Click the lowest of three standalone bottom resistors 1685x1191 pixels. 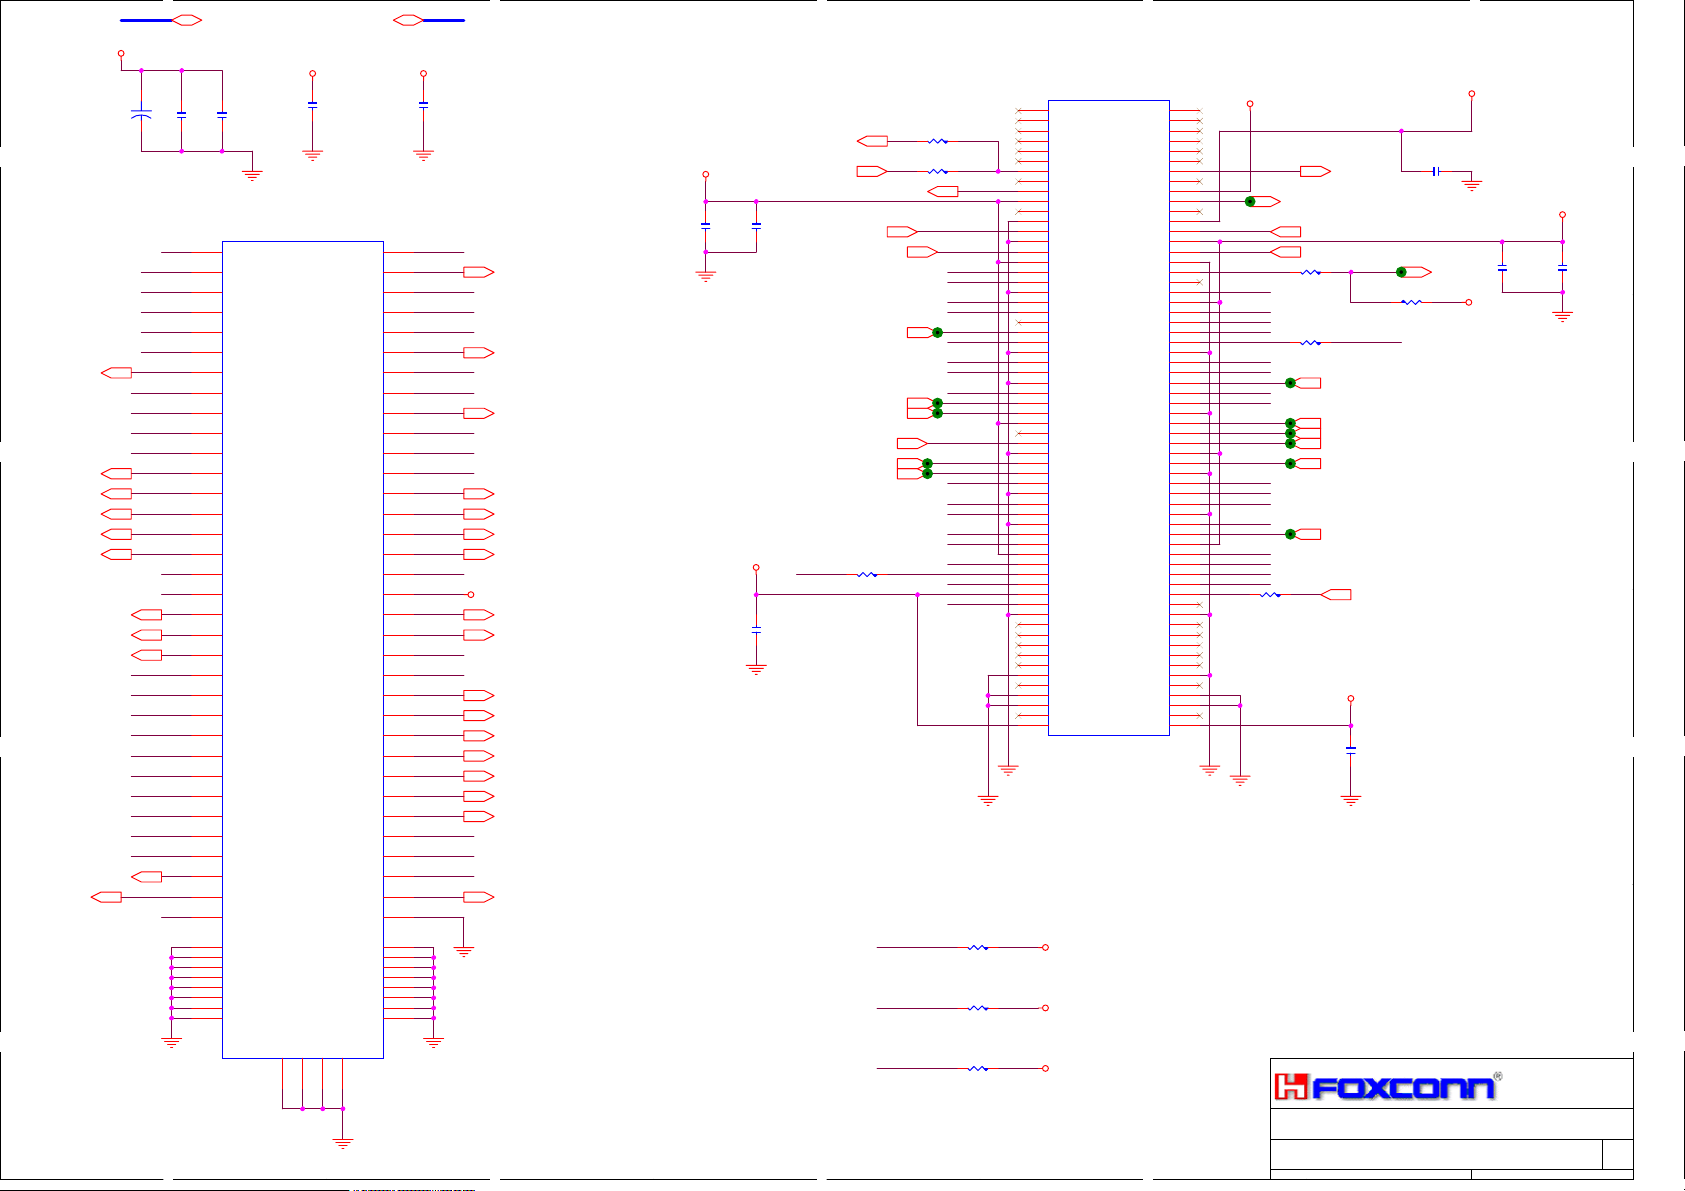(x=978, y=1068)
